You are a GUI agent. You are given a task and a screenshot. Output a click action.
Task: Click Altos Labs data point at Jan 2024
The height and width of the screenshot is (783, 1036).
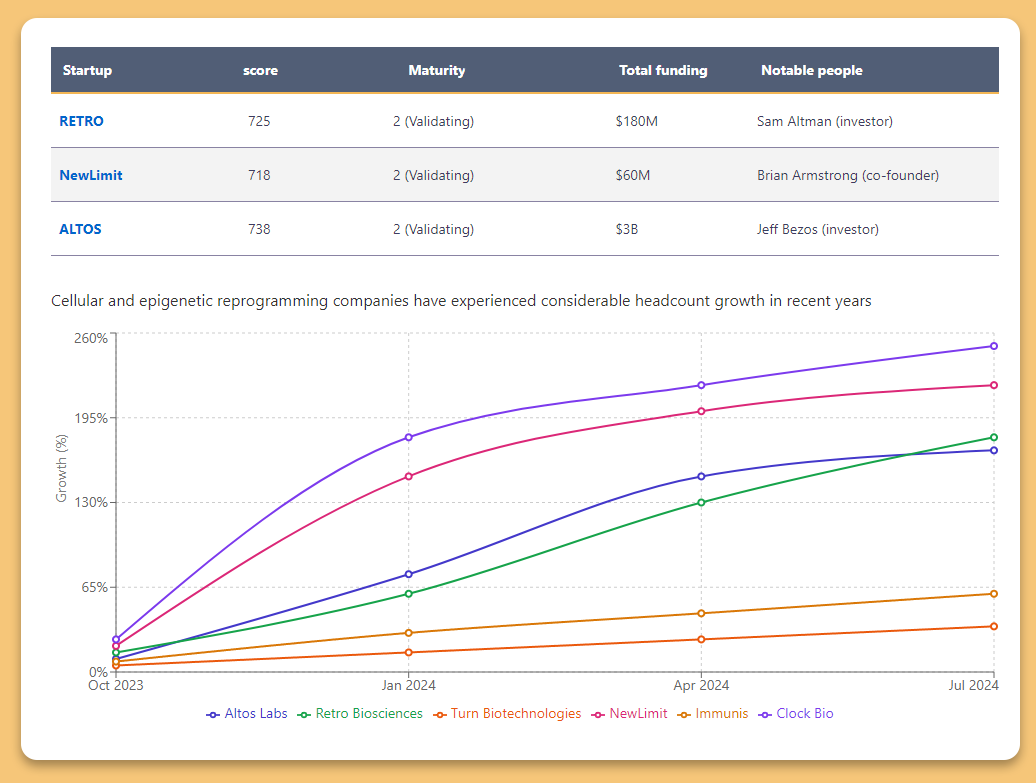click(x=408, y=574)
